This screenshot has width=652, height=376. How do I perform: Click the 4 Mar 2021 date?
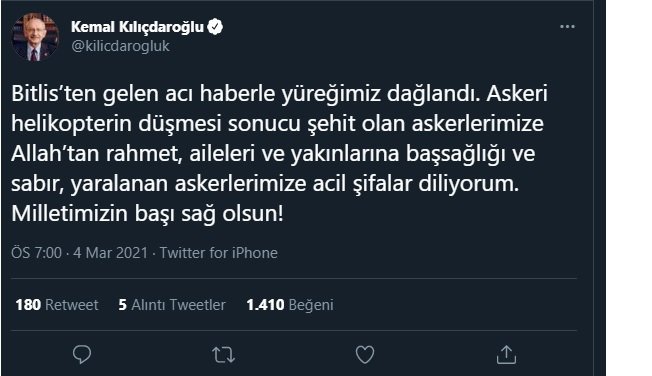[111, 253]
